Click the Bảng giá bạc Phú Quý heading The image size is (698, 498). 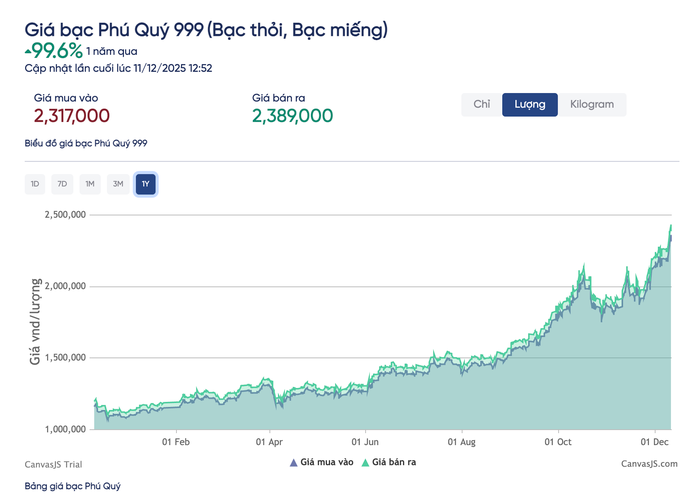point(73,486)
